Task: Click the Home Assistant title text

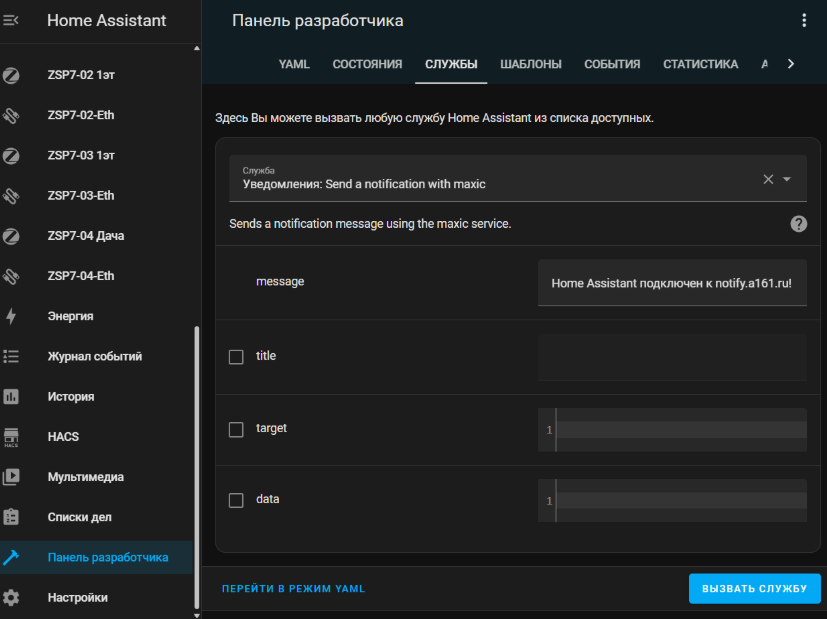Action: tap(107, 20)
